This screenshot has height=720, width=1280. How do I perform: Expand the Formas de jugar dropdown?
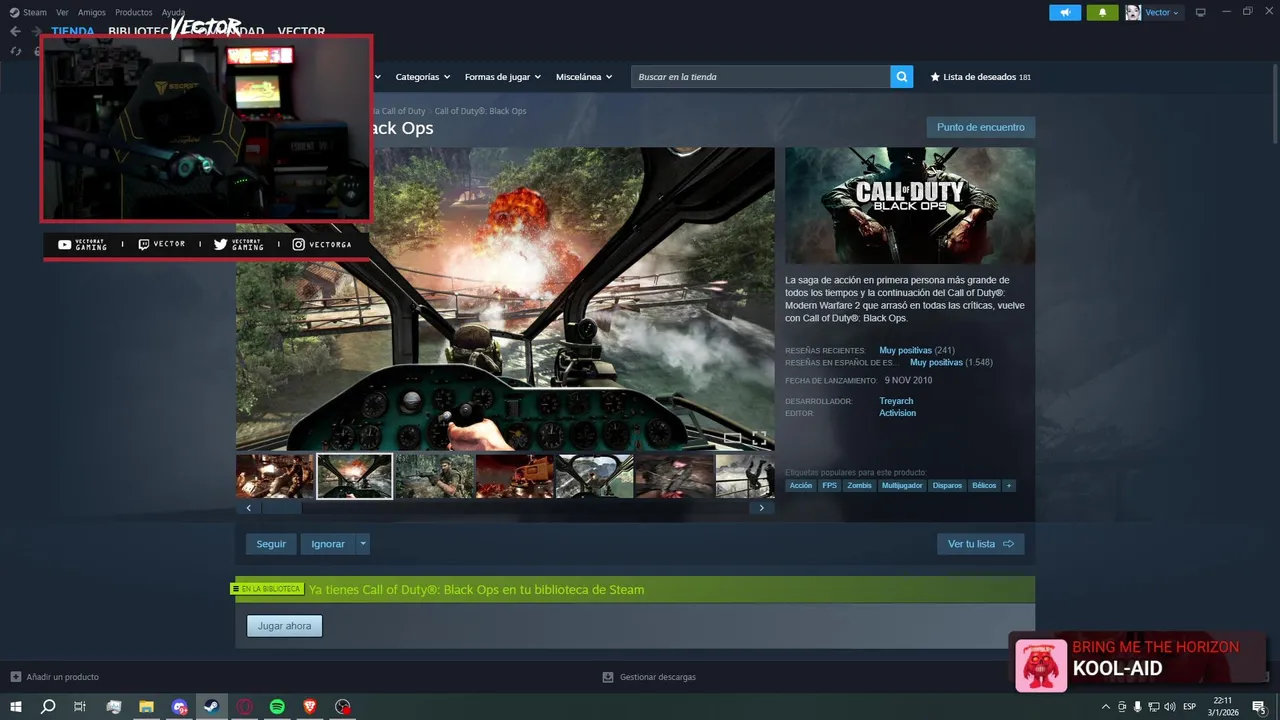(502, 77)
